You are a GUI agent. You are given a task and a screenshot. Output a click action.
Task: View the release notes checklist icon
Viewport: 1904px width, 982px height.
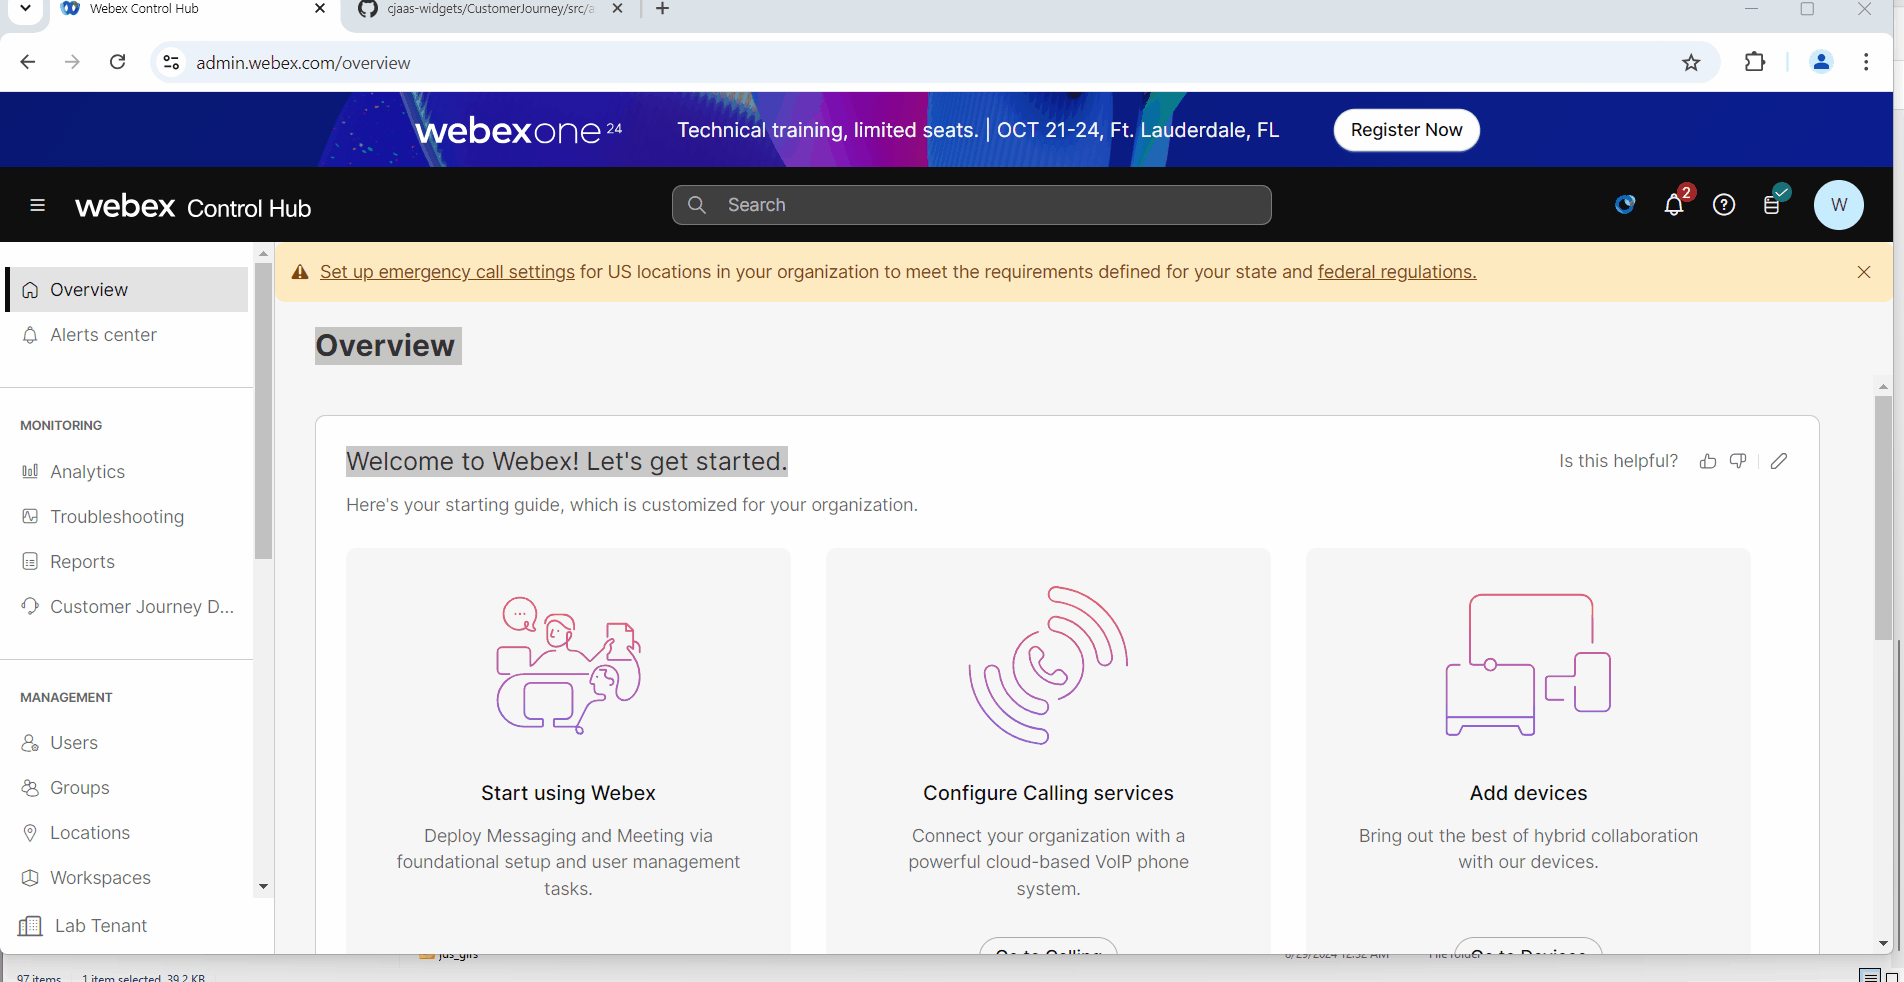1773,205
